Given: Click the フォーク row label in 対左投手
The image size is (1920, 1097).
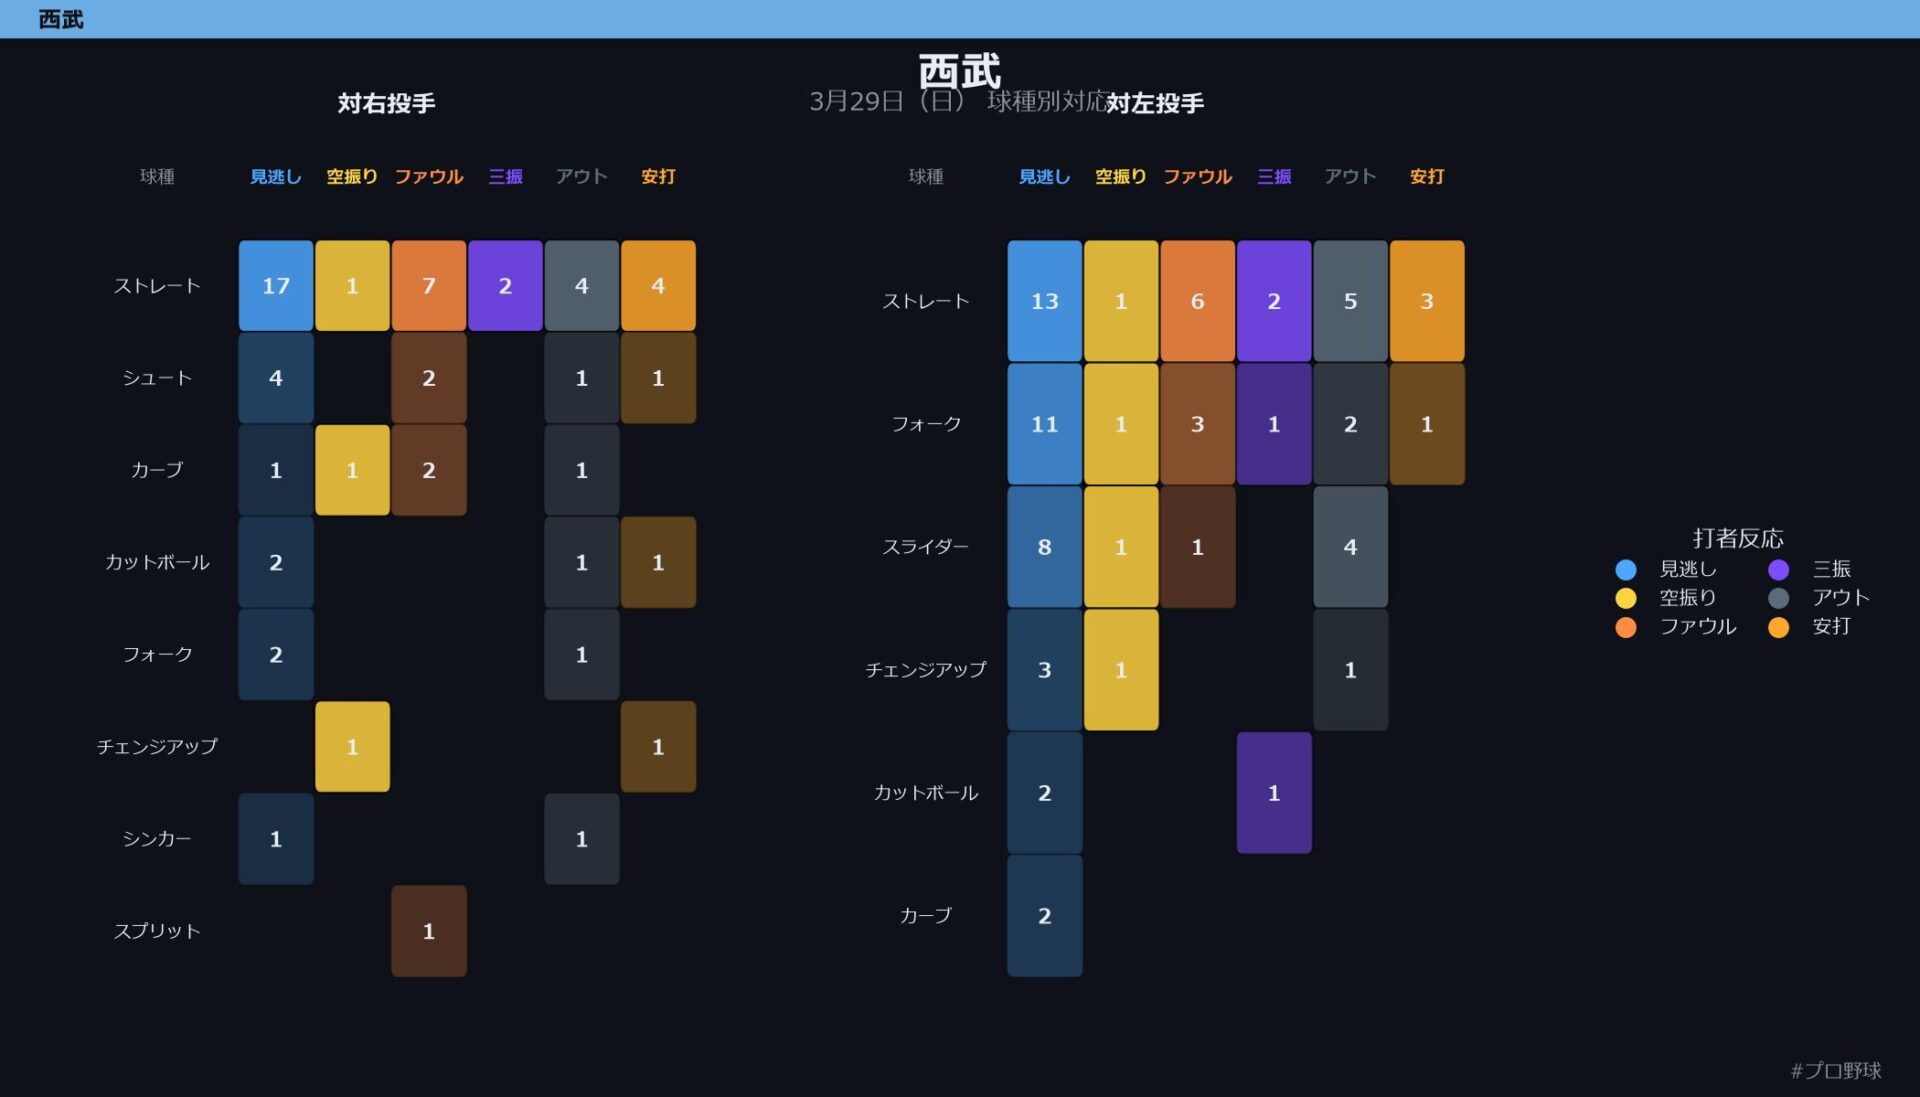Looking at the screenshot, I should point(926,424).
